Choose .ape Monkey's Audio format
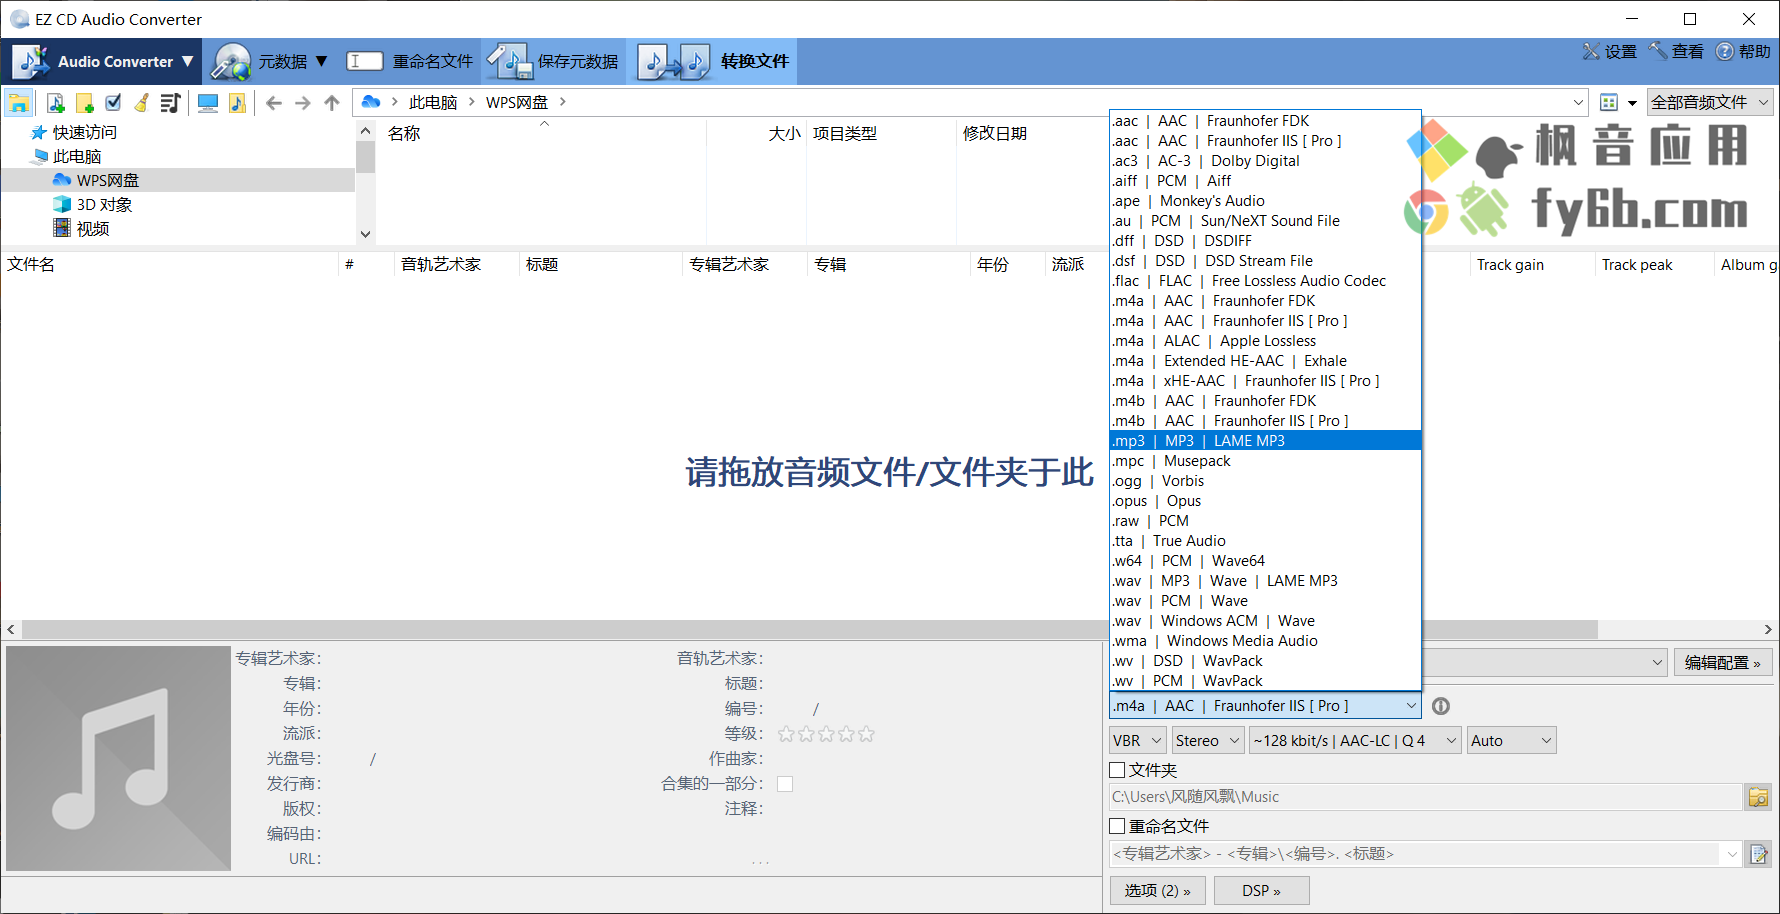Viewport: 1780px width, 914px height. click(1265, 201)
